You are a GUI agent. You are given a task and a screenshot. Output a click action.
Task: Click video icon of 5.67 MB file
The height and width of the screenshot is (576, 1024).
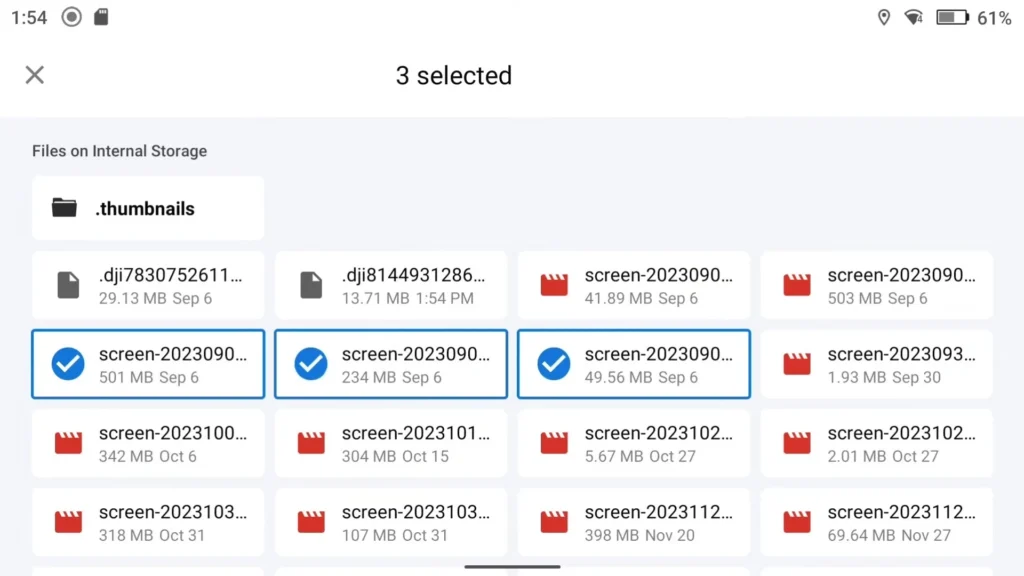(554, 443)
